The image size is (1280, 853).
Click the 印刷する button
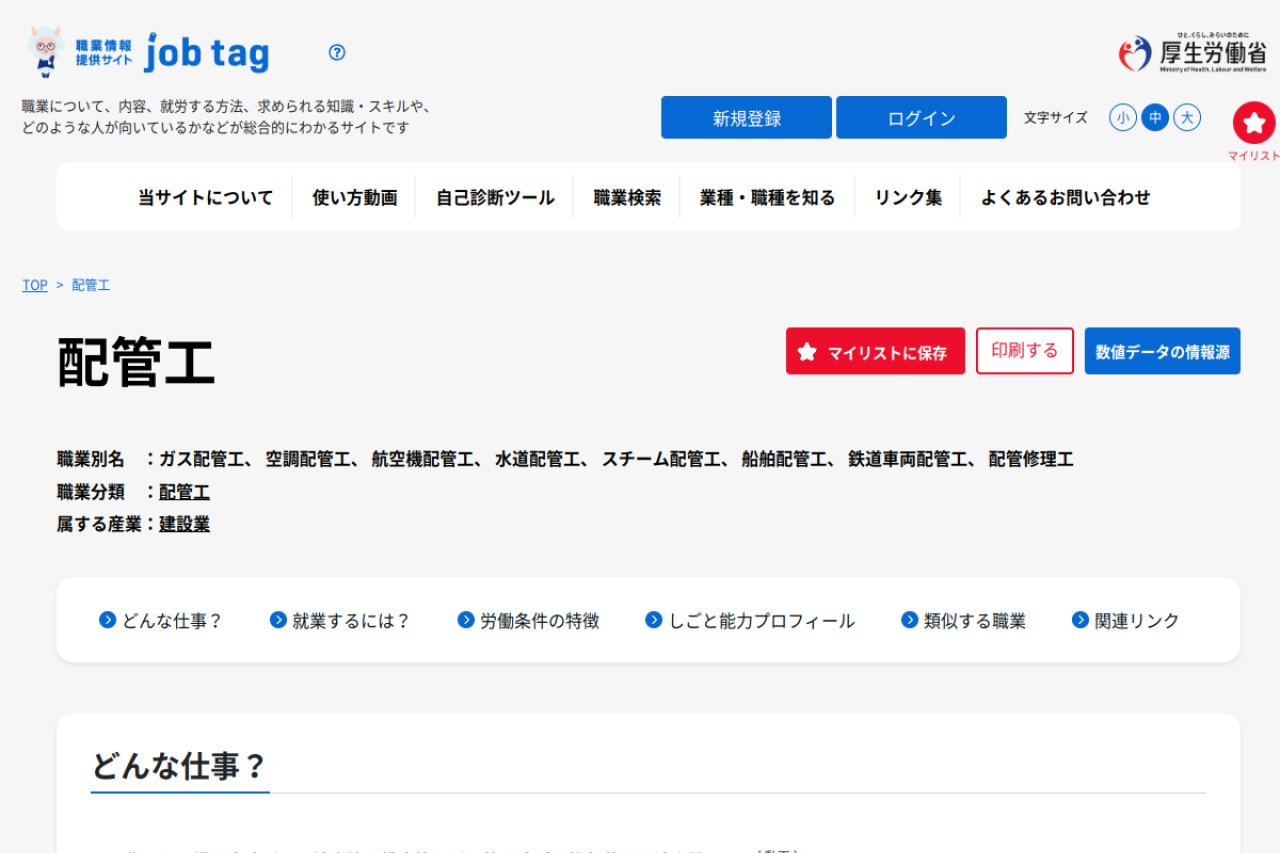(x=1025, y=351)
